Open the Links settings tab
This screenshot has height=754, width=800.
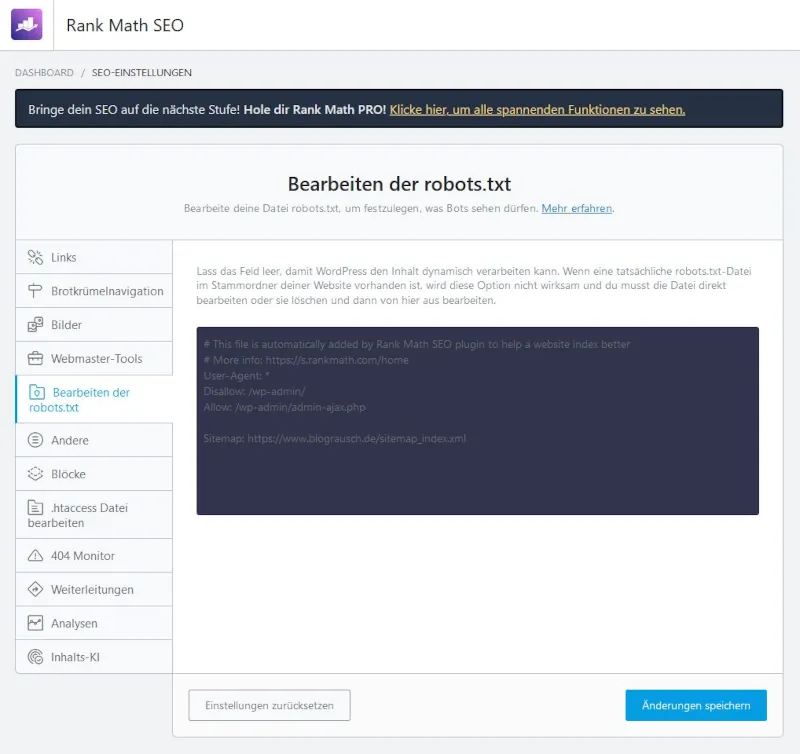click(94, 257)
